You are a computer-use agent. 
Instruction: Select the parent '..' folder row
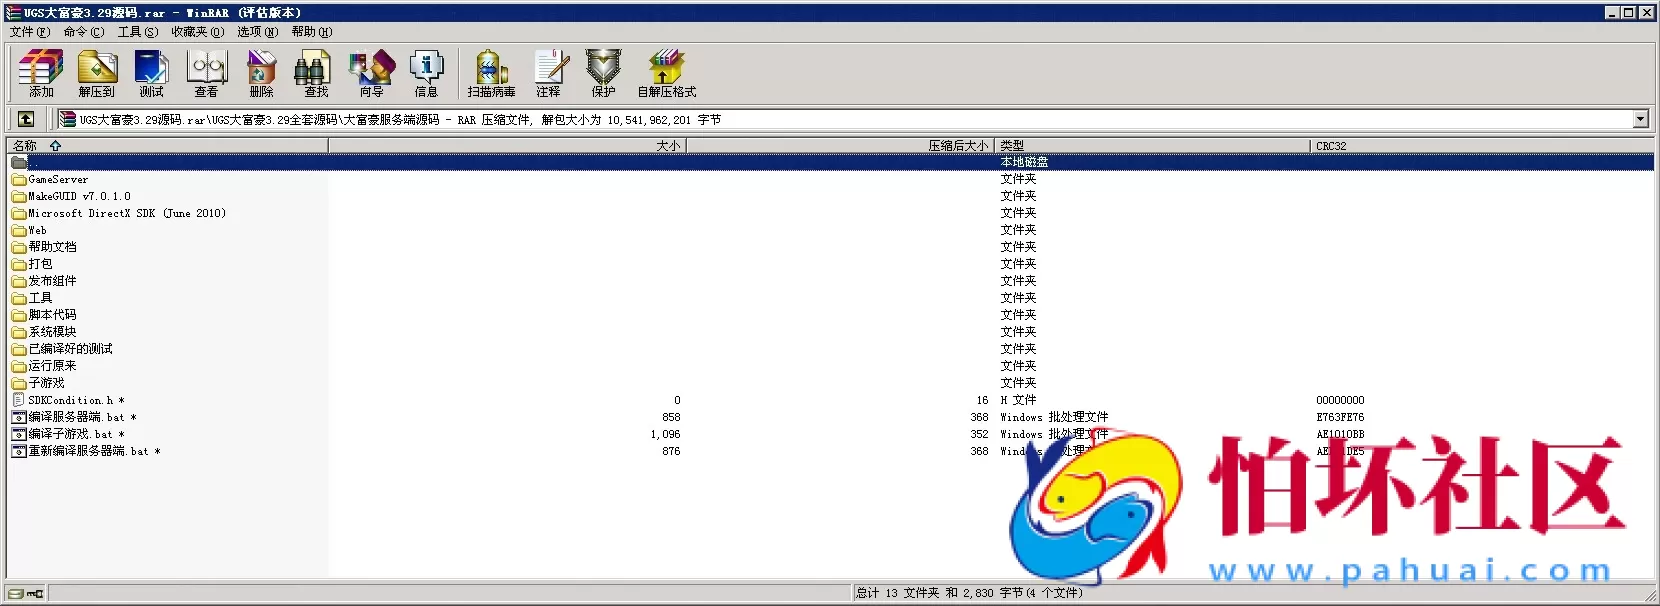pyautogui.click(x=831, y=162)
